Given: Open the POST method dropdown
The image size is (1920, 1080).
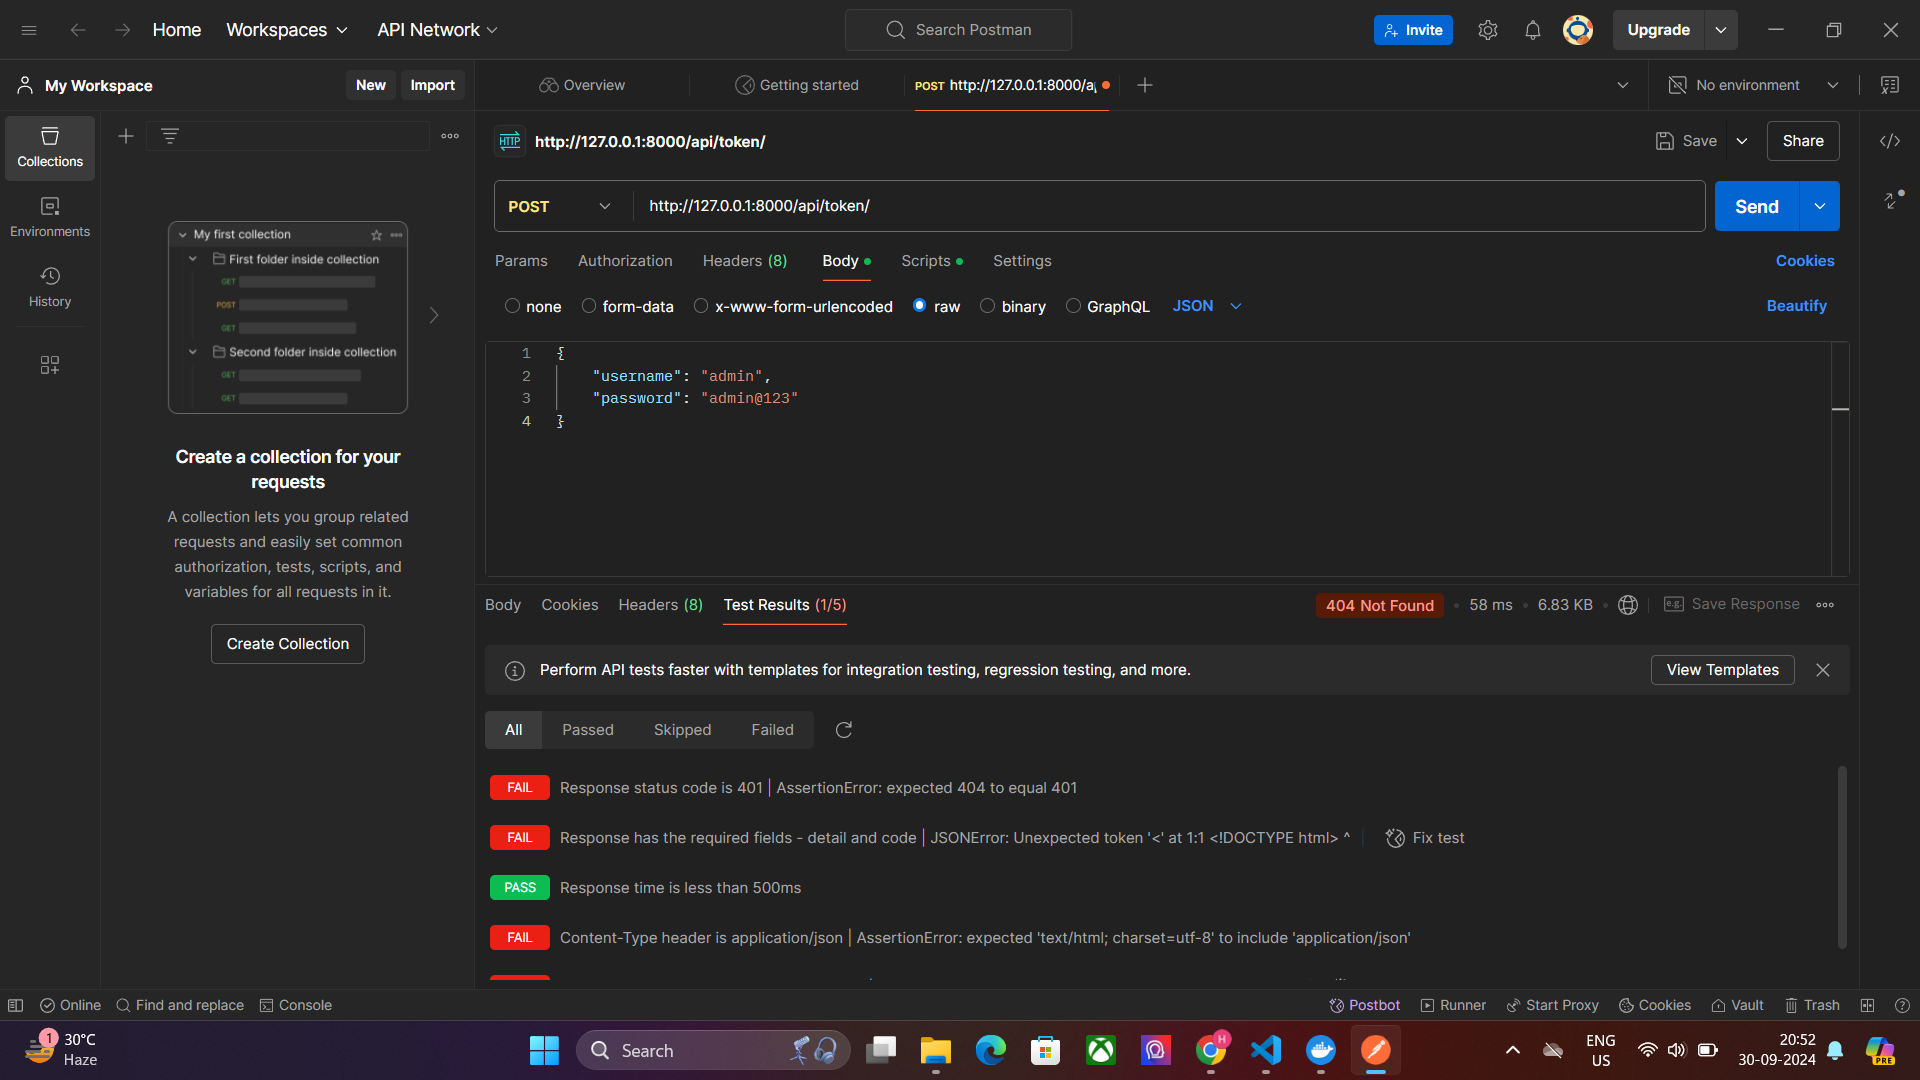Looking at the screenshot, I should tap(560, 206).
